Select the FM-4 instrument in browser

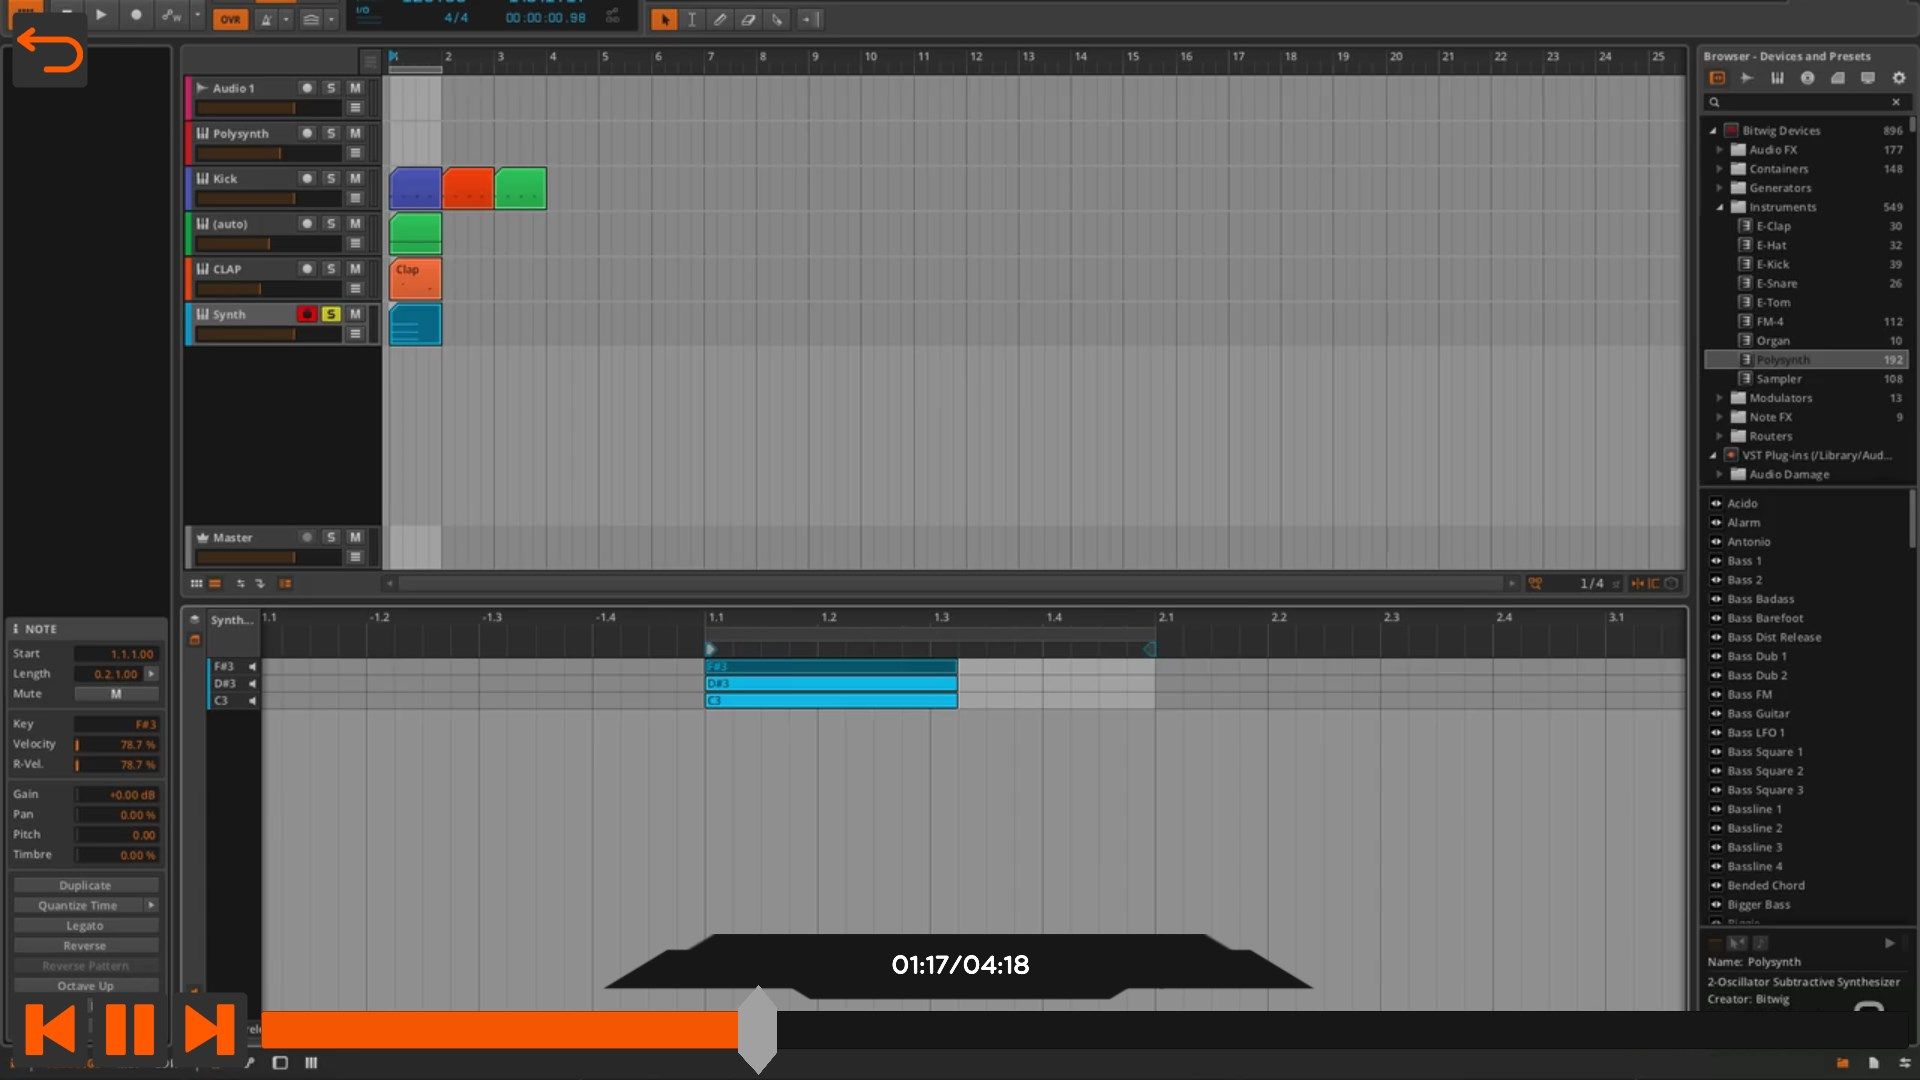1806,322
